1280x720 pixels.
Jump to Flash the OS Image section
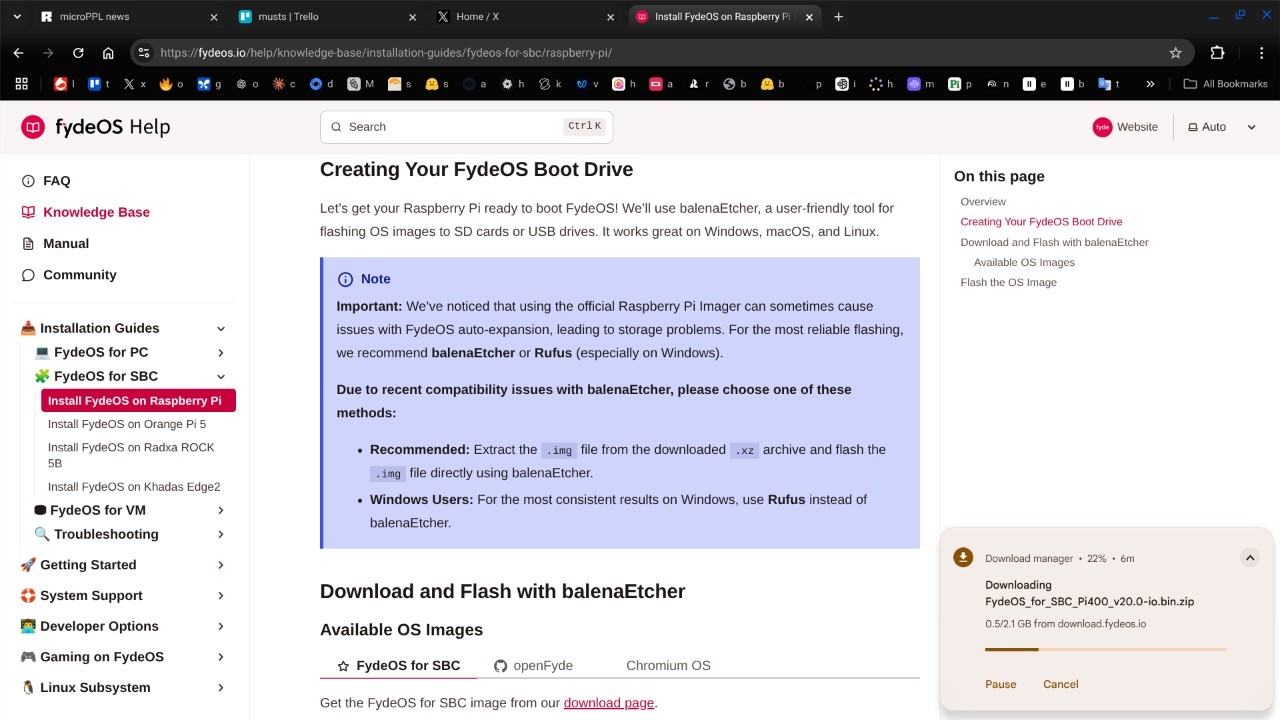point(1008,282)
